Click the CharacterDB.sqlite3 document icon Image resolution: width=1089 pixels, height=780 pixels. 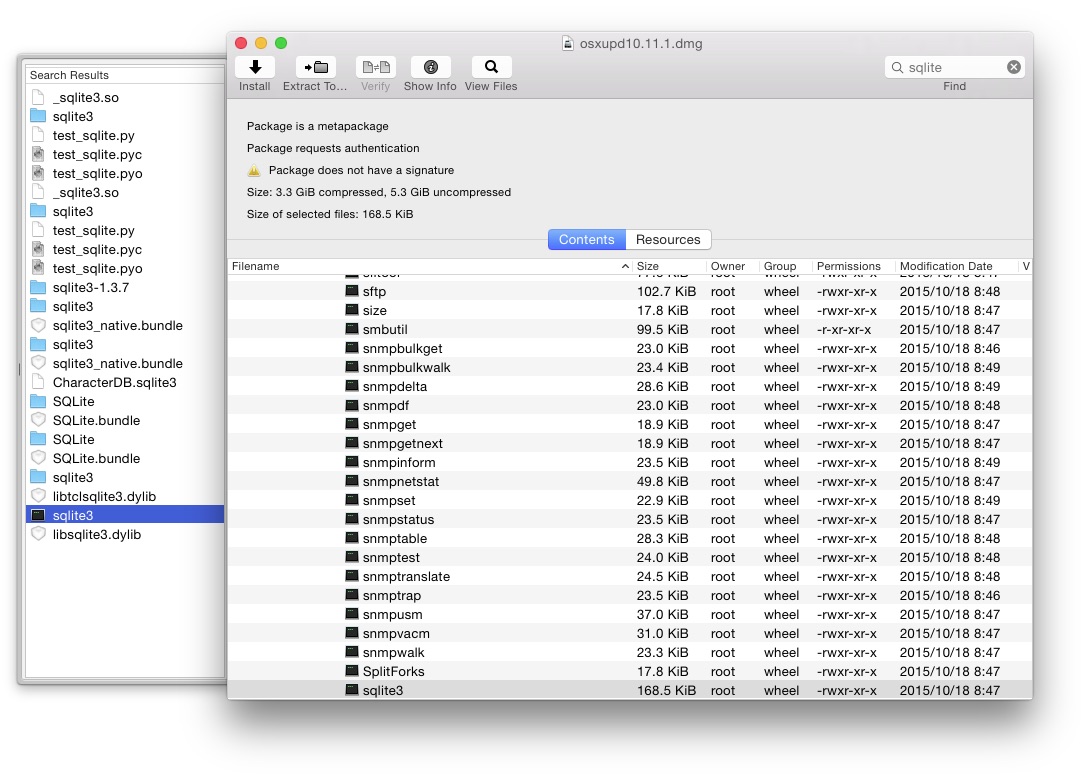coord(38,382)
